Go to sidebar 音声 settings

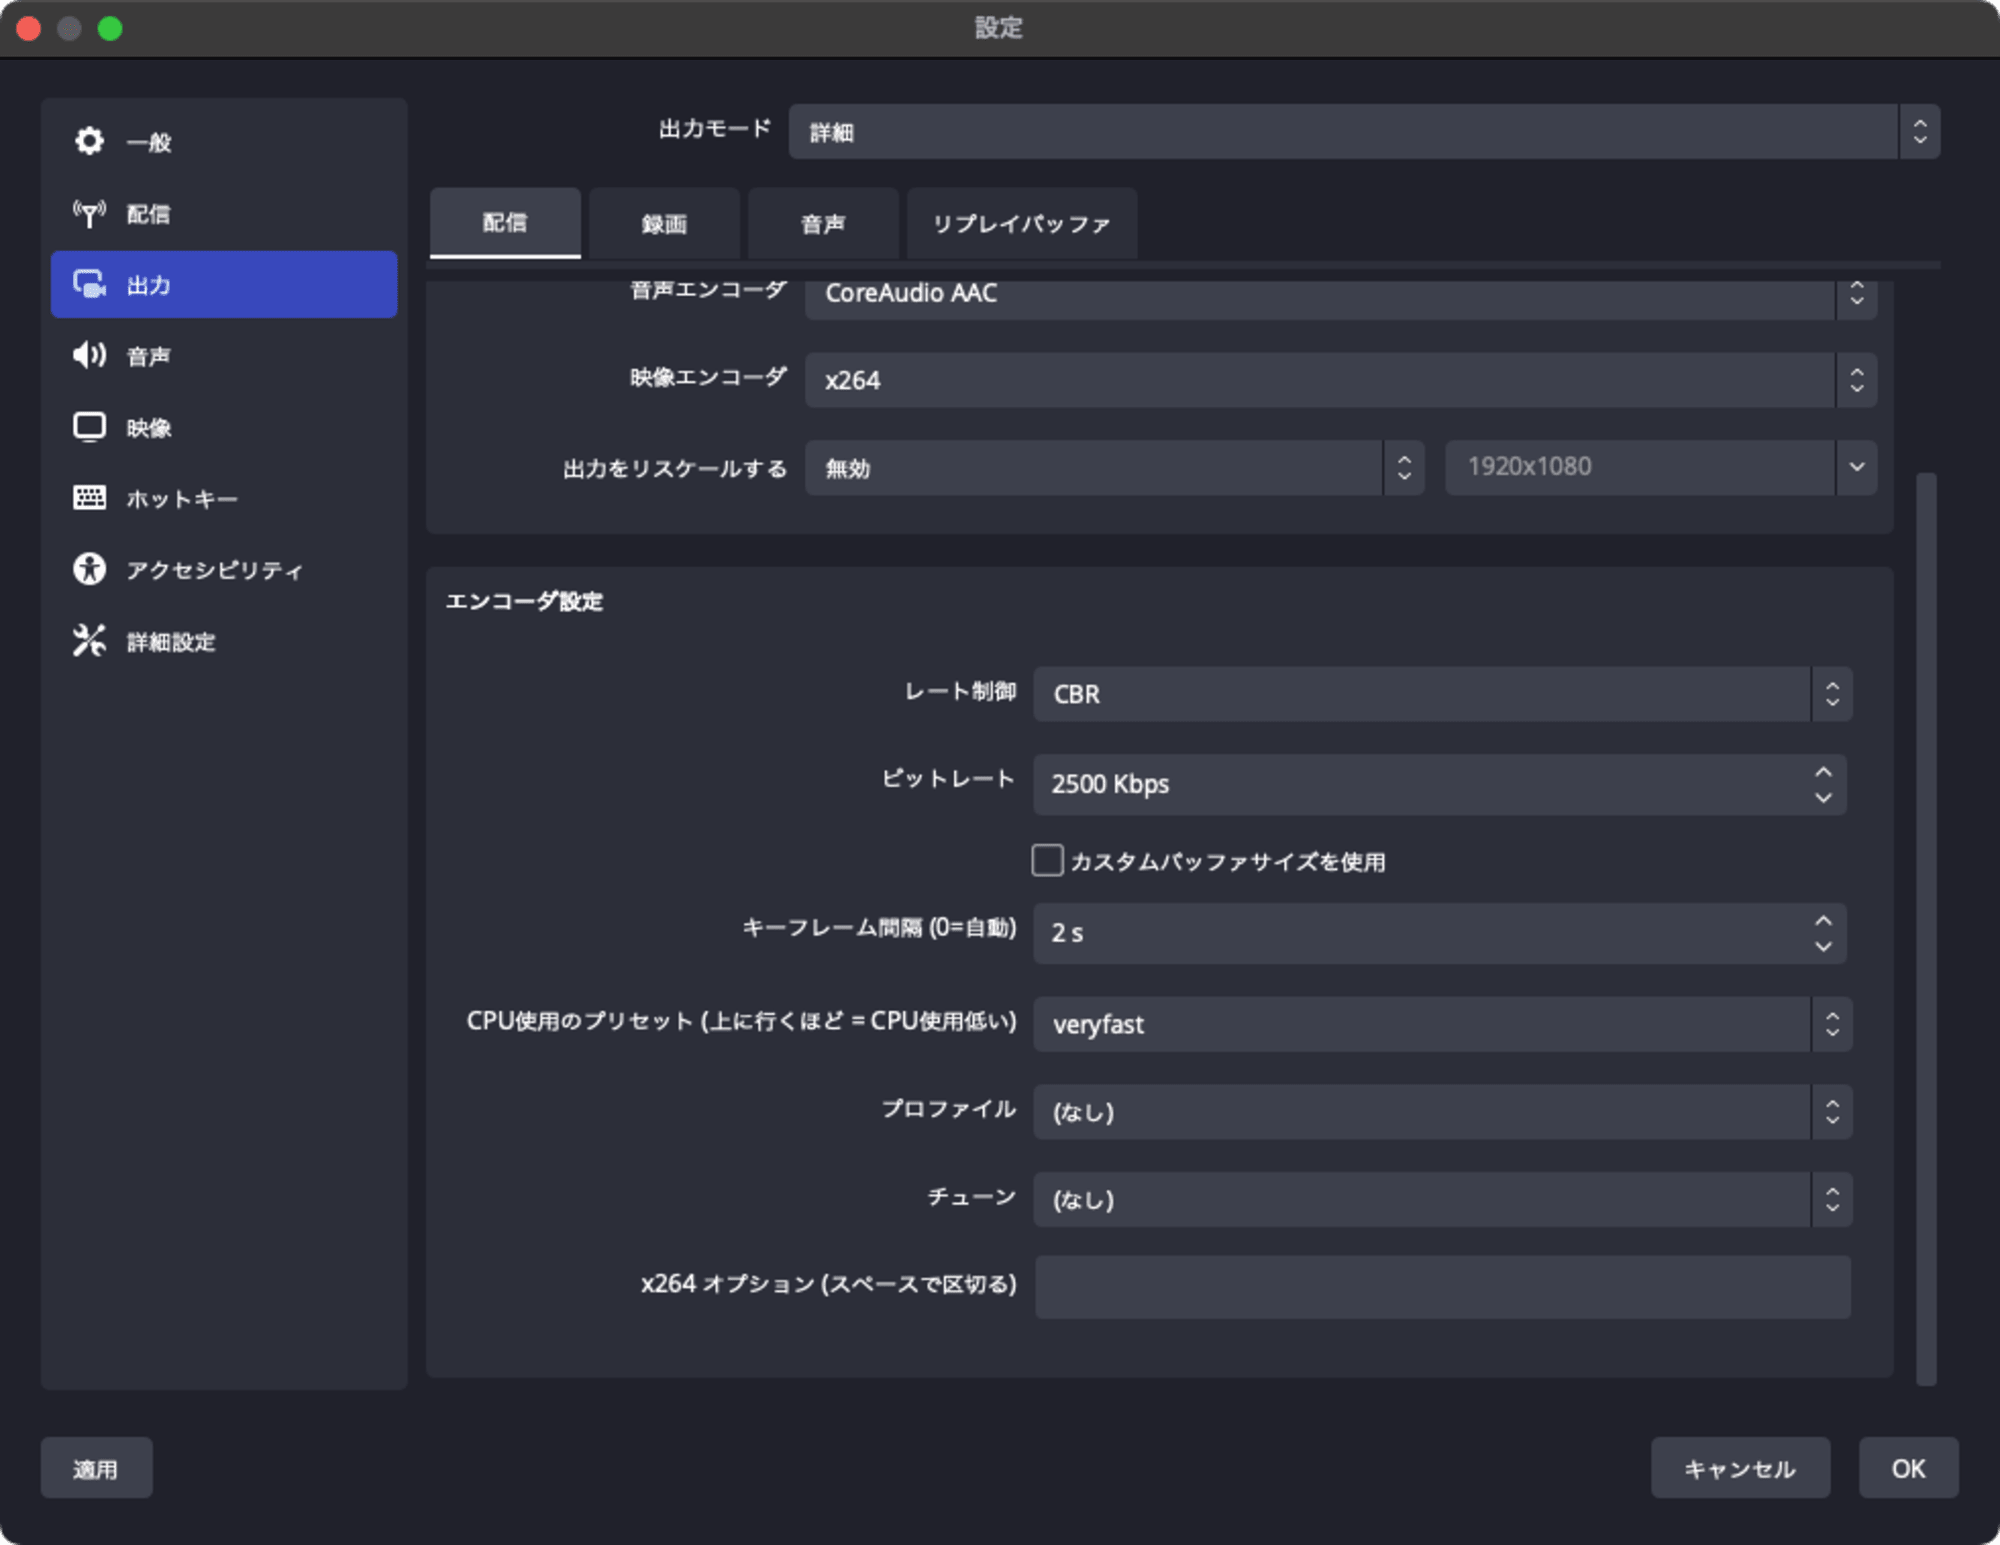click(x=224, y=355)
